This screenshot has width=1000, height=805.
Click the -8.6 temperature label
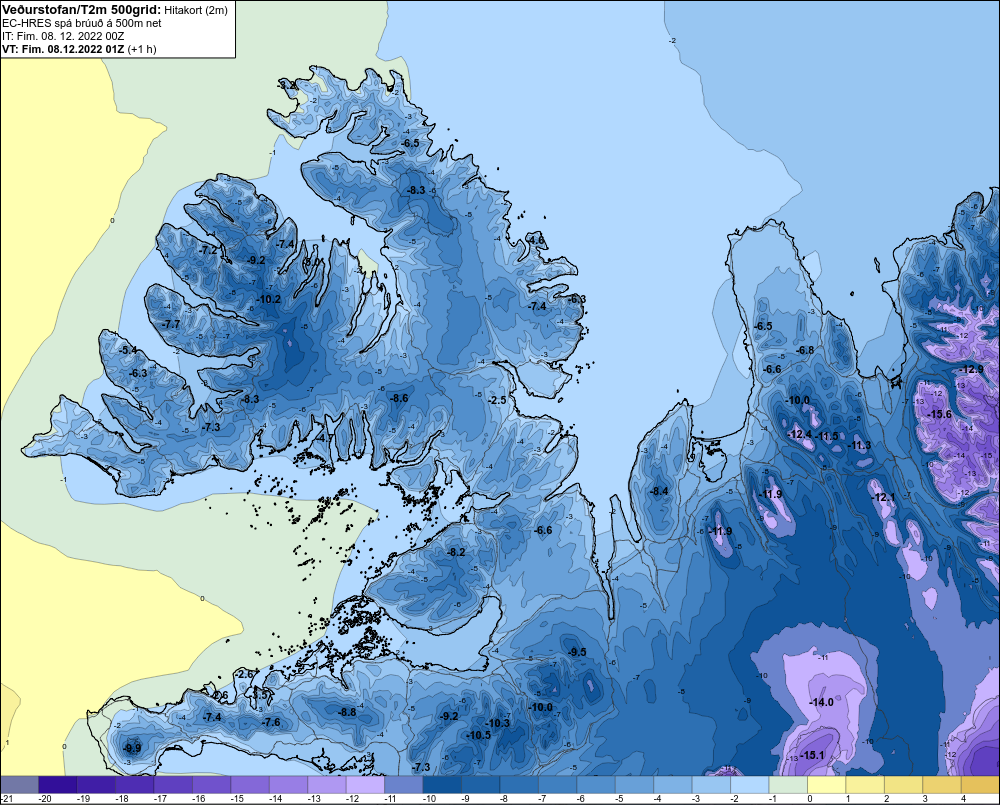pyautogui.click(x=399, y=398)
